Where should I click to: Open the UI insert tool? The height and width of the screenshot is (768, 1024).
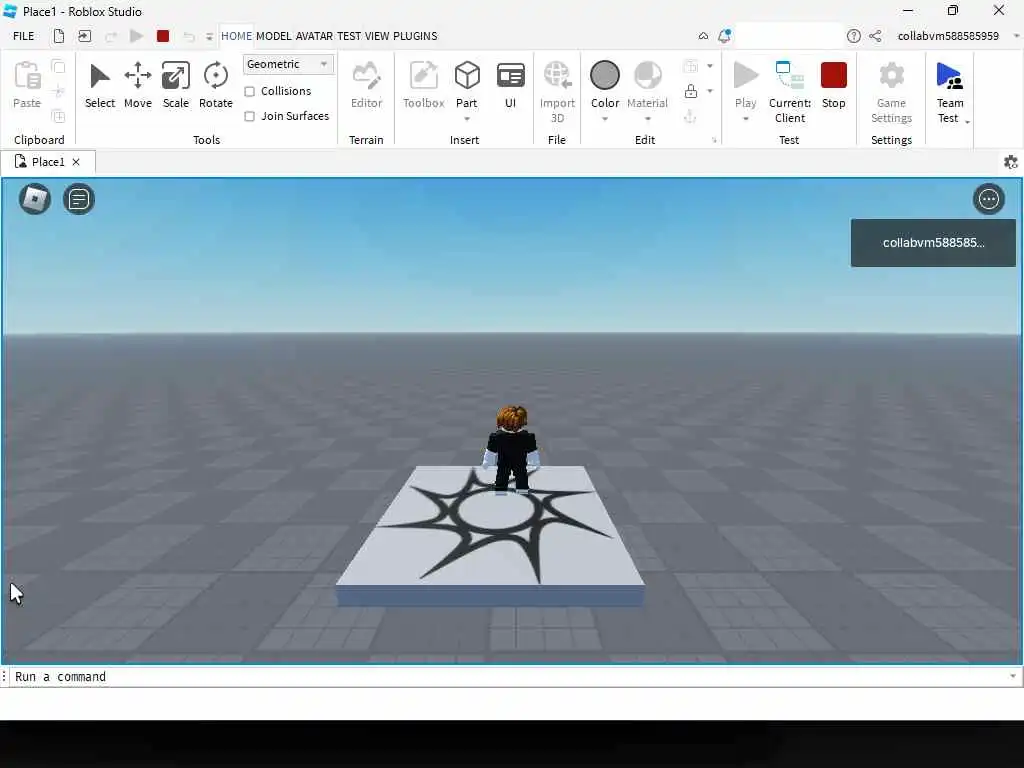tap(511, 86)
